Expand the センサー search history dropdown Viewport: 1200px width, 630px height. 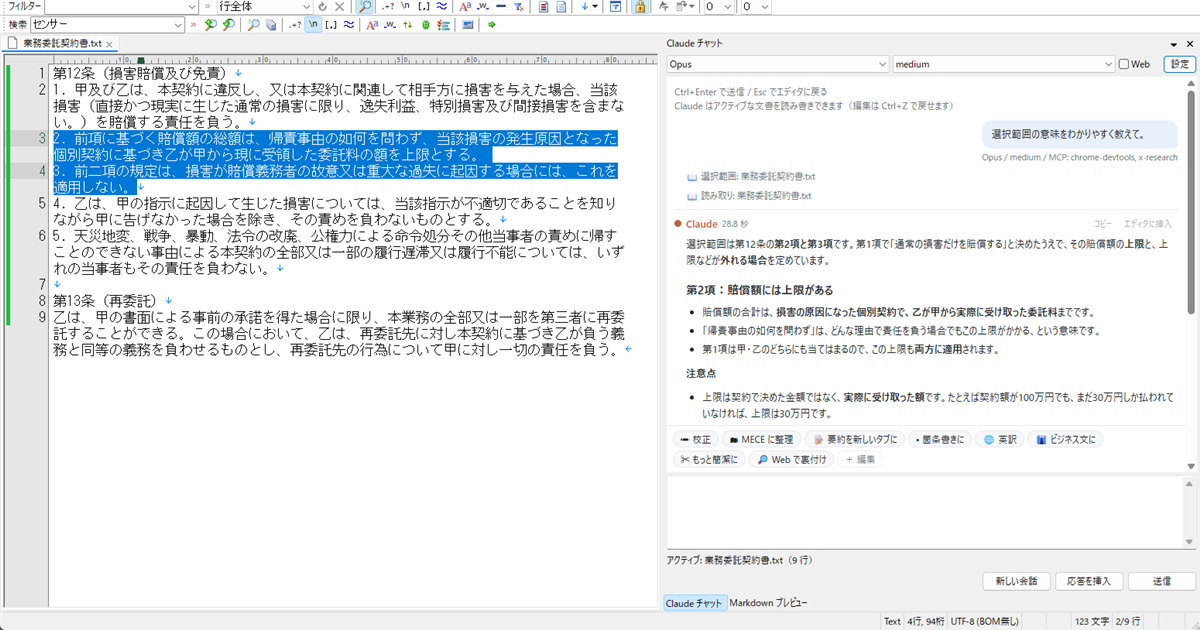coord(178,24)
